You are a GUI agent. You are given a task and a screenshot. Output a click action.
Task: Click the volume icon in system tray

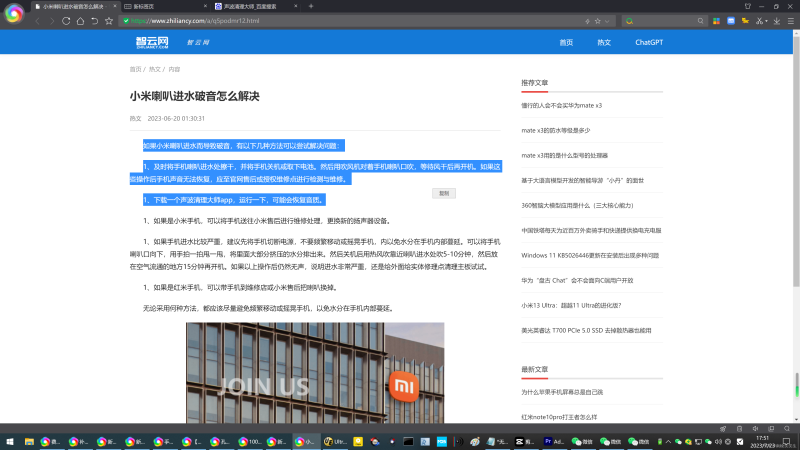click(x=718, y=442)
